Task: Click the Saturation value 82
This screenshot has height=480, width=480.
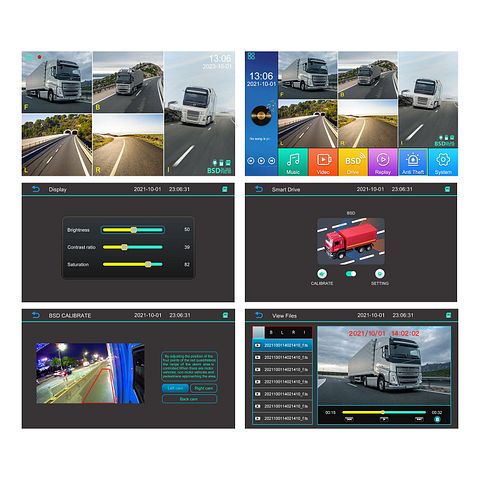Action: [x=187, y=264]
